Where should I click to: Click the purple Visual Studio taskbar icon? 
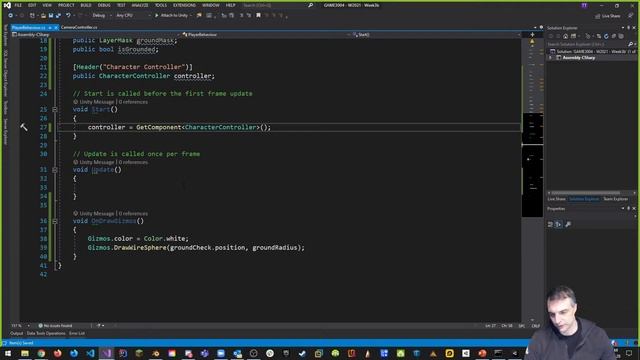click(107, 353)
